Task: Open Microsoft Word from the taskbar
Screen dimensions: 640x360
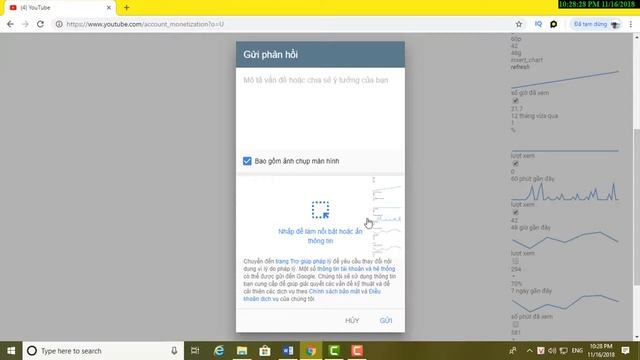Action: [288, 351]
